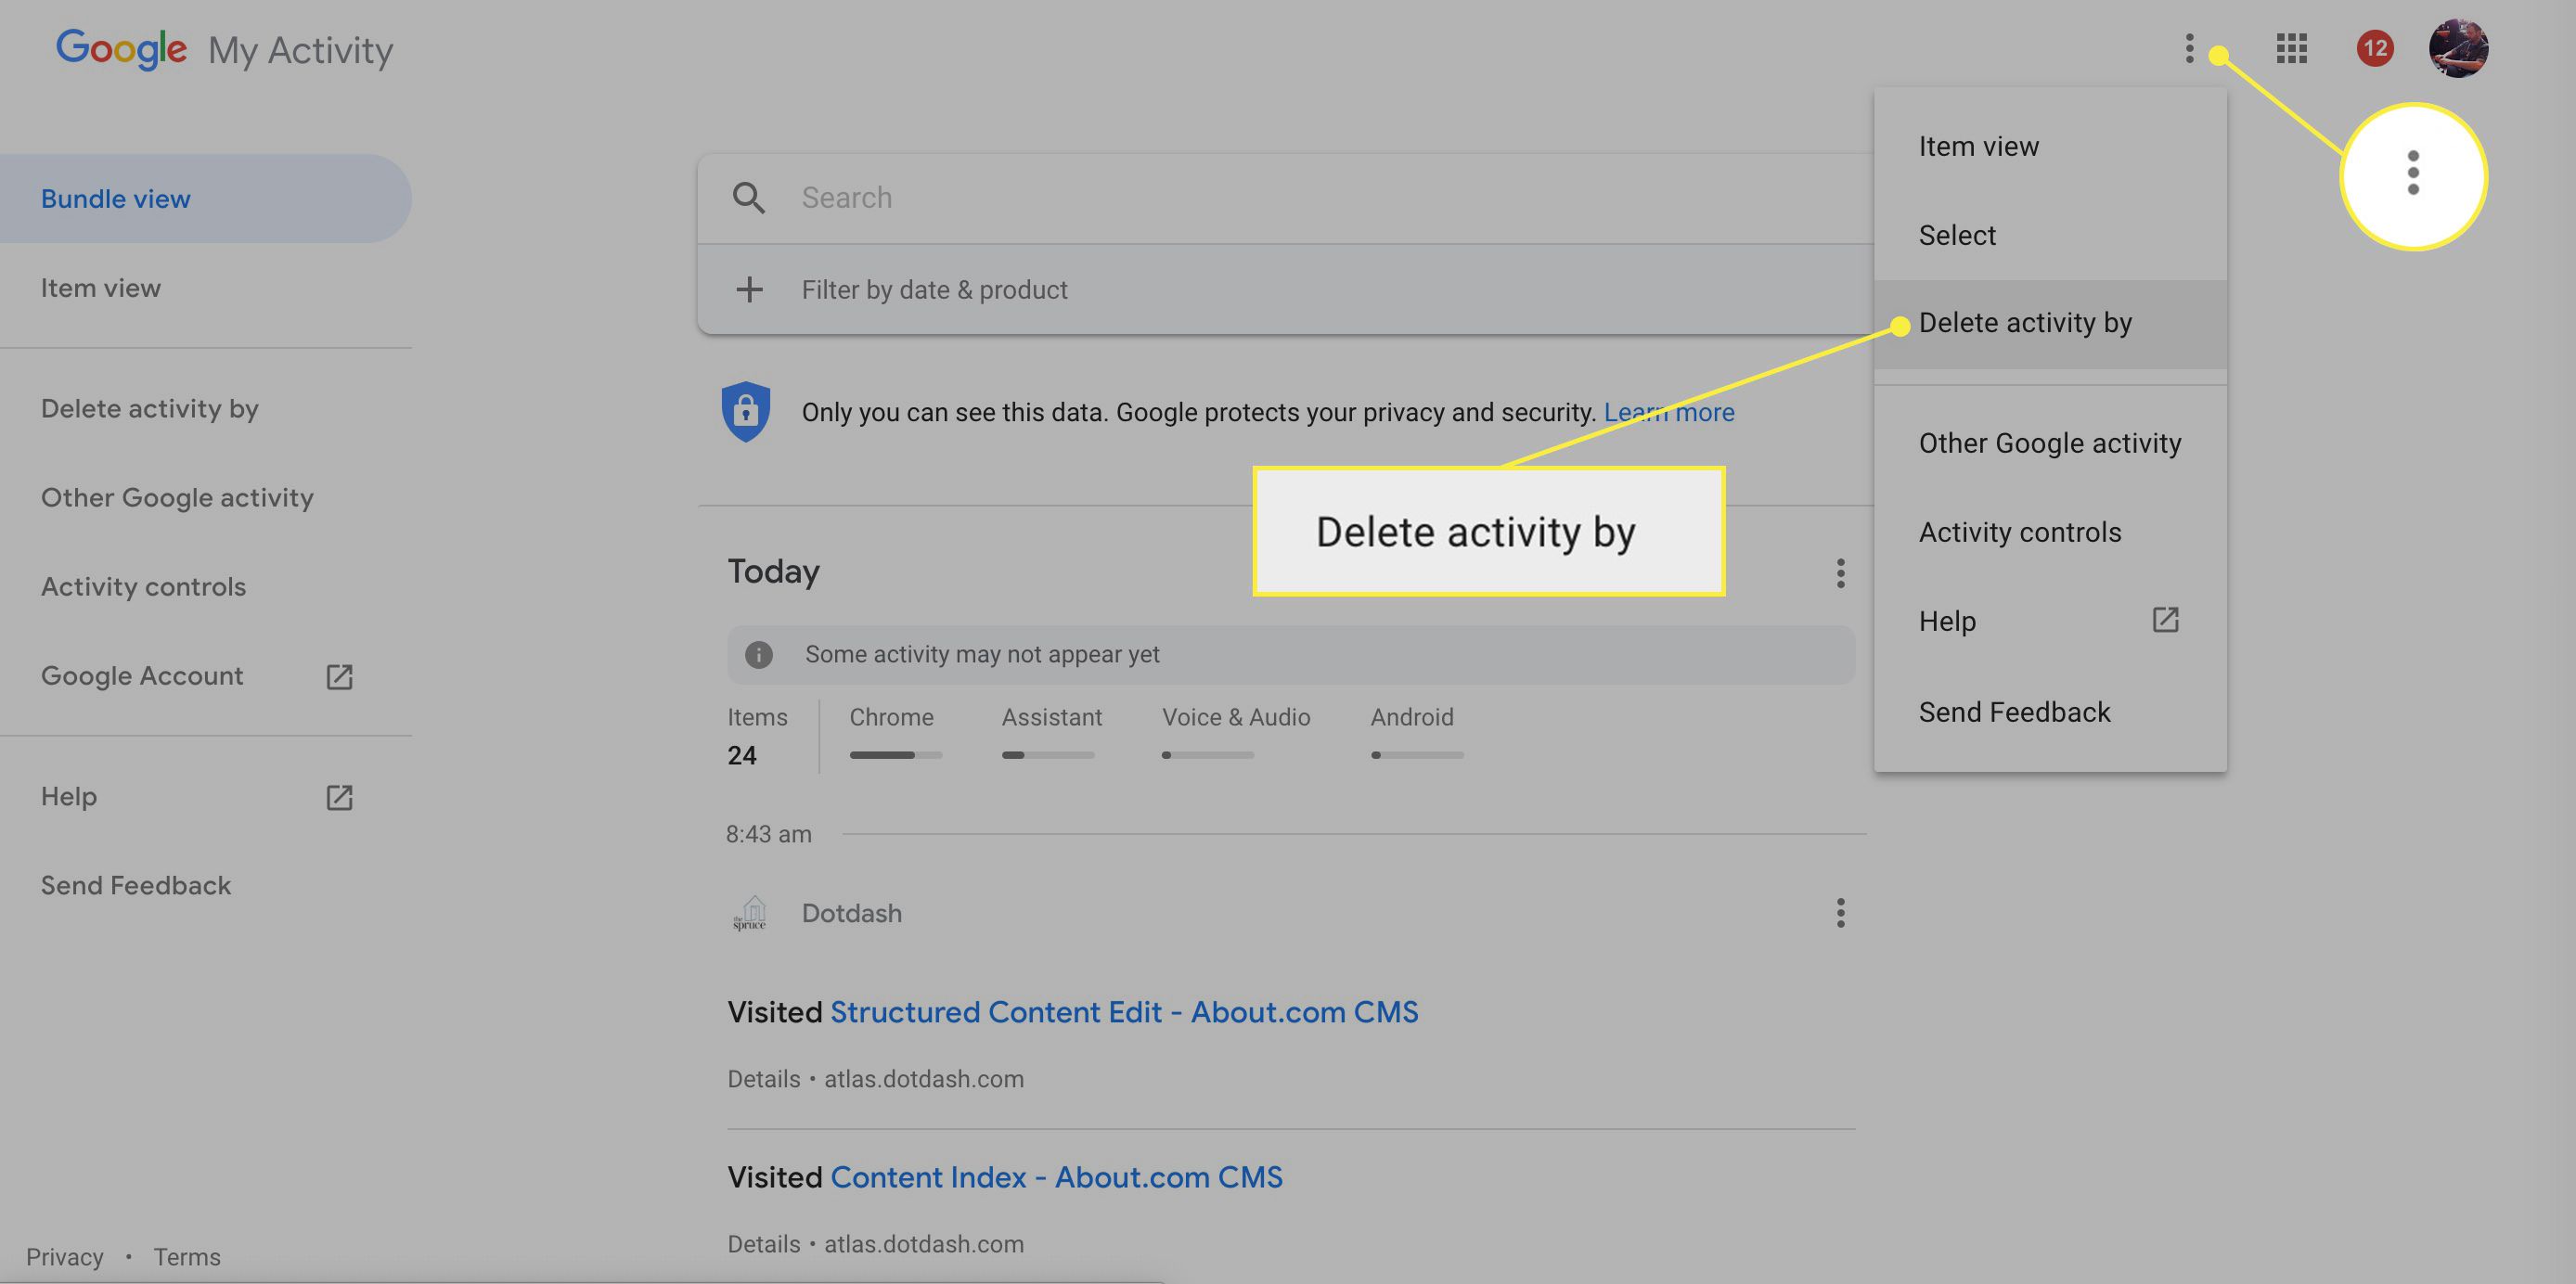Open the Terms footer link

(187, 1257)
